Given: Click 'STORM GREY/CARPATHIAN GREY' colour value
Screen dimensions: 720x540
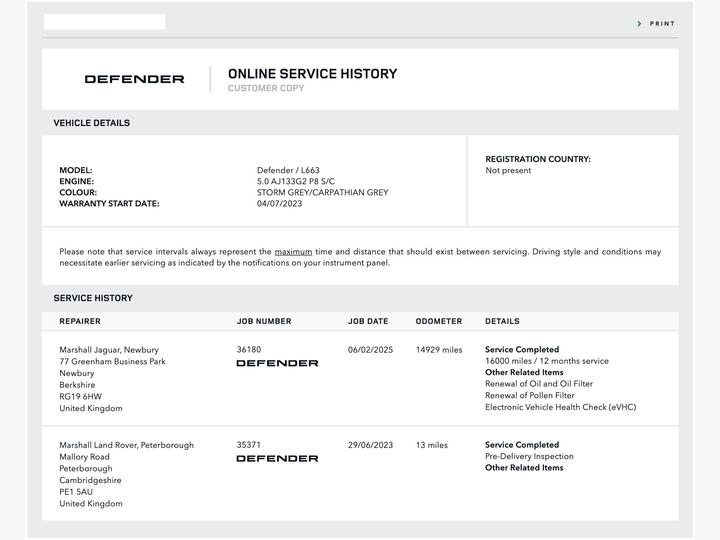Looking at the screenshot, I should pos(322,192).
